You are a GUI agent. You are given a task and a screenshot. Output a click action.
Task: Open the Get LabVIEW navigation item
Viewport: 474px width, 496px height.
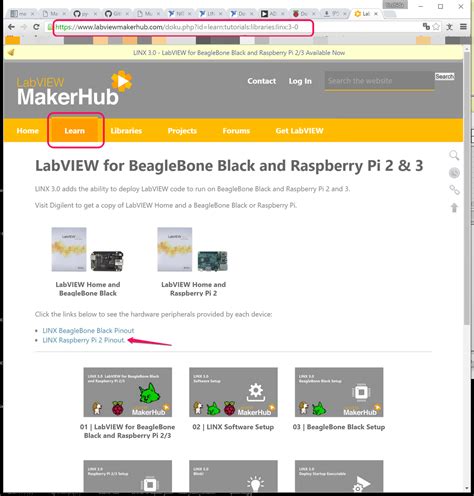299,131
